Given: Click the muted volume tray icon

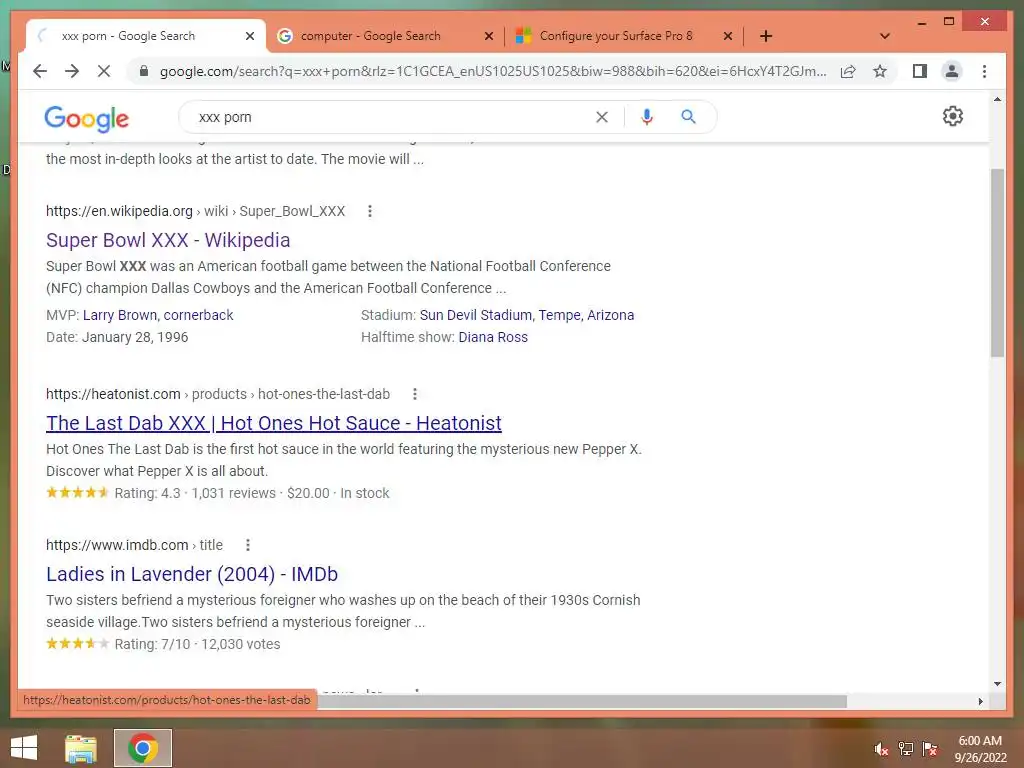Looking at the screenshot, I should pos(881,749).
